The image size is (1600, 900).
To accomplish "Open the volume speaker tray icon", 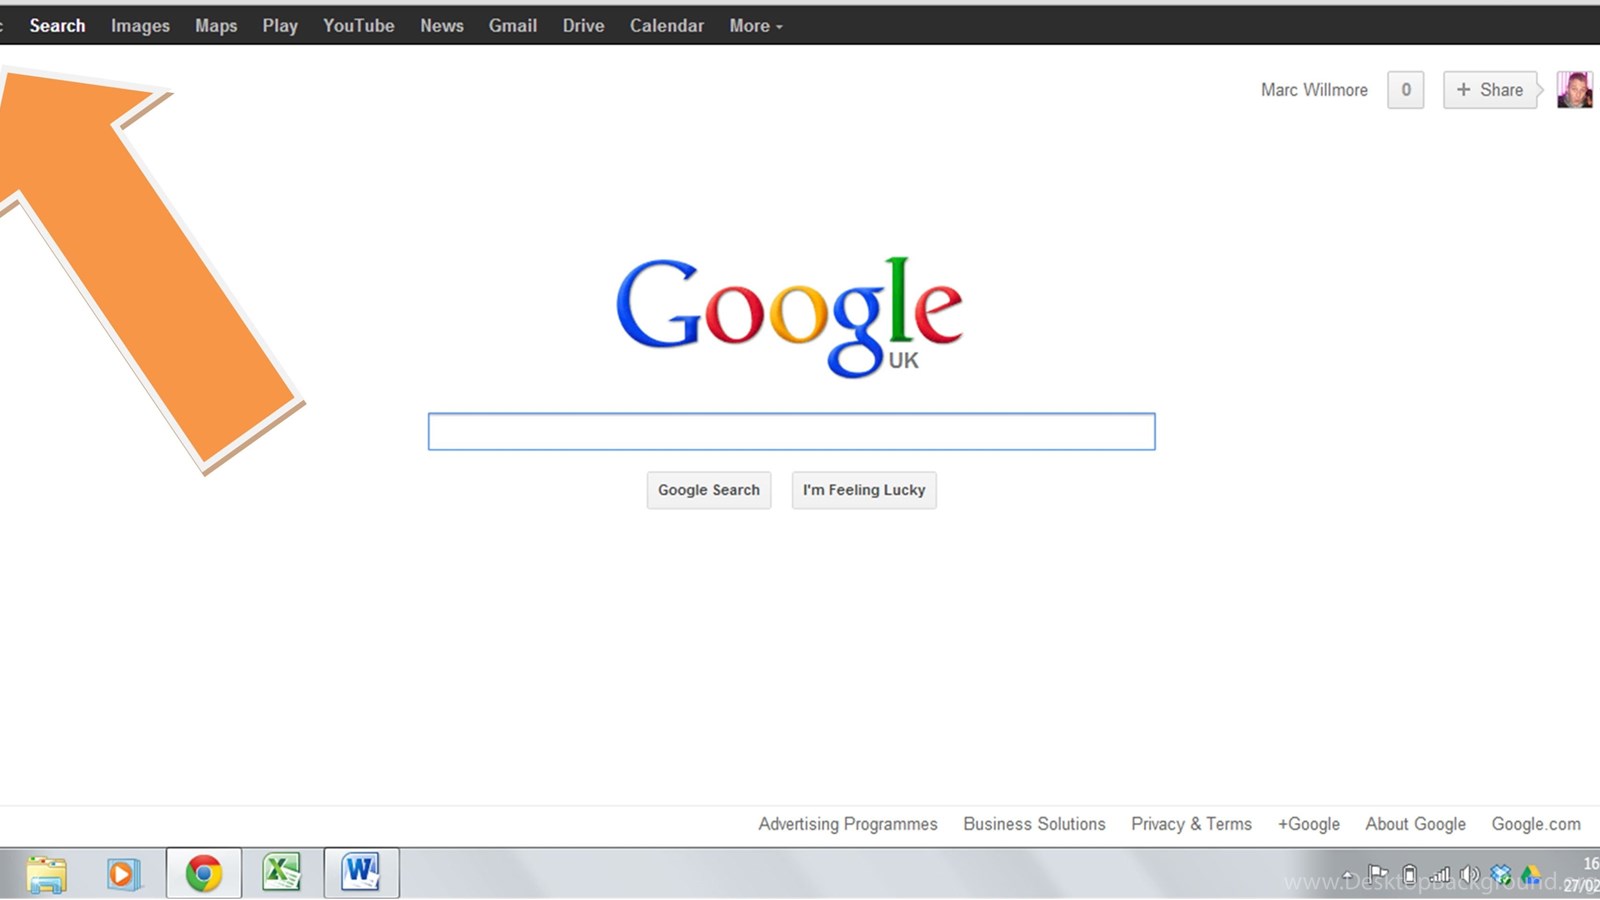I will click(1469, 875).
